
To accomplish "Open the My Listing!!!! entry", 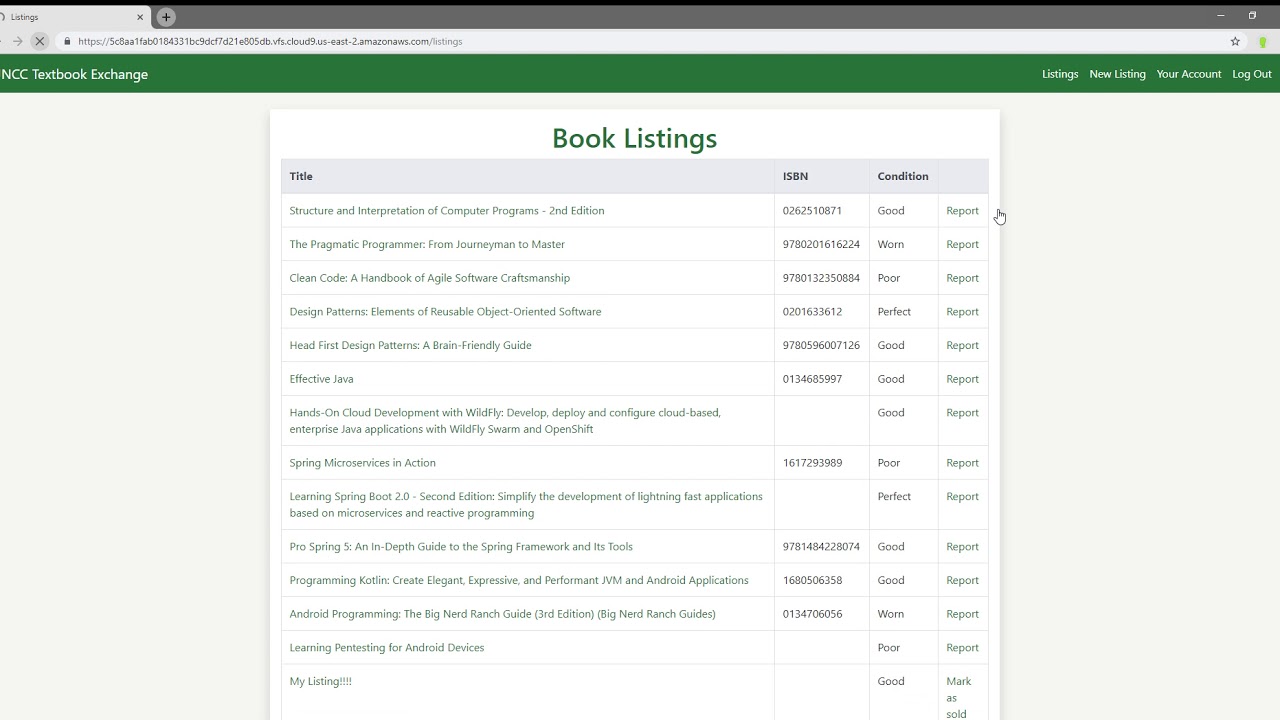I will (320, 681).
